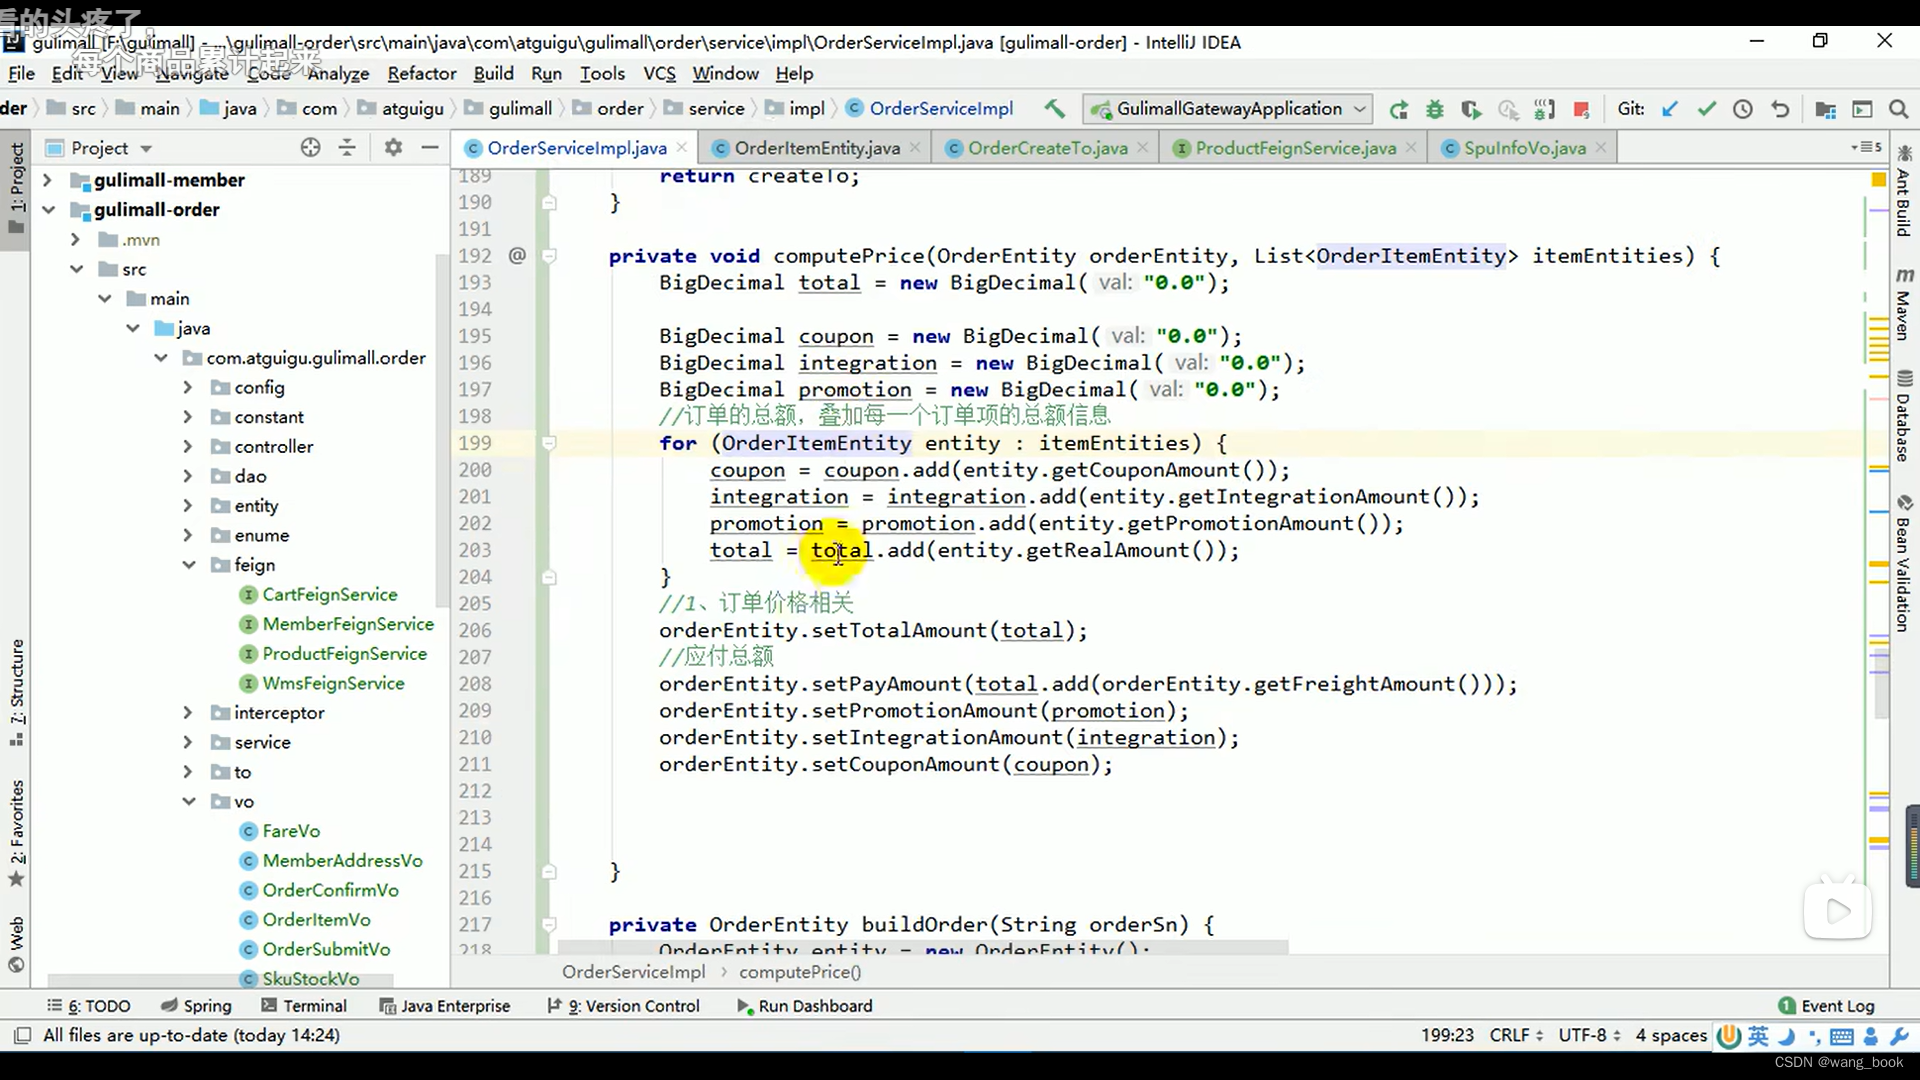Run GulimallGatewayApplication with rerun icon
Viewport: 1920px width, 1080px height.
(x=1398, y=109)
